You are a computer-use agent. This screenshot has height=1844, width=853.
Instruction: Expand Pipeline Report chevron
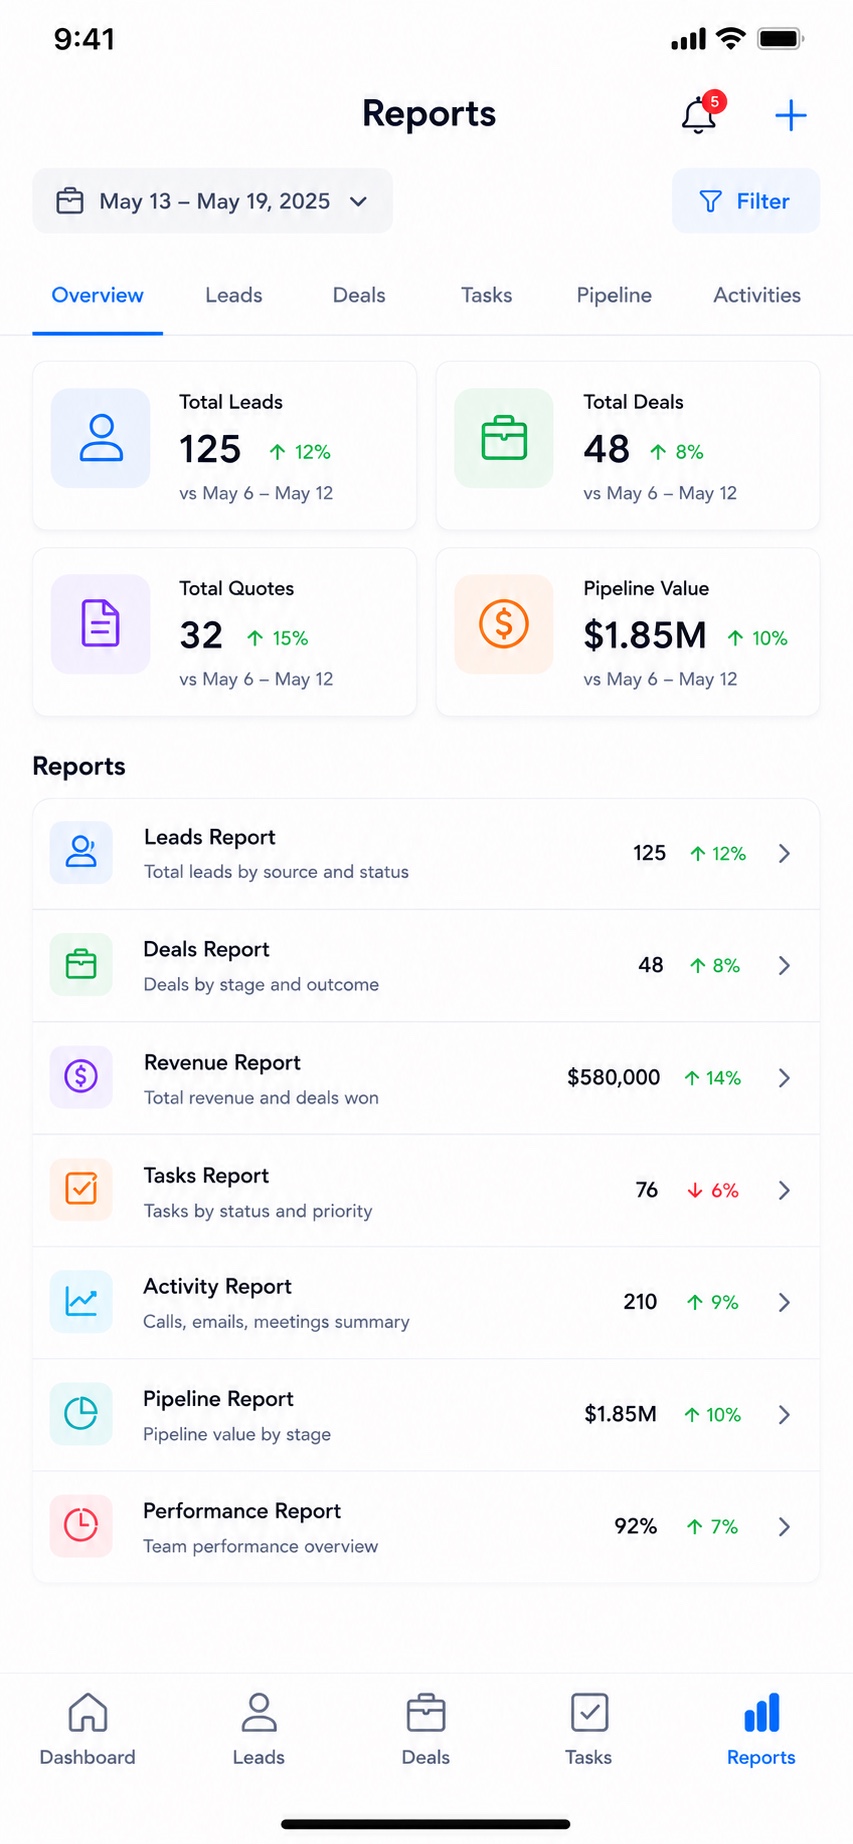(x=785, y=1414)
